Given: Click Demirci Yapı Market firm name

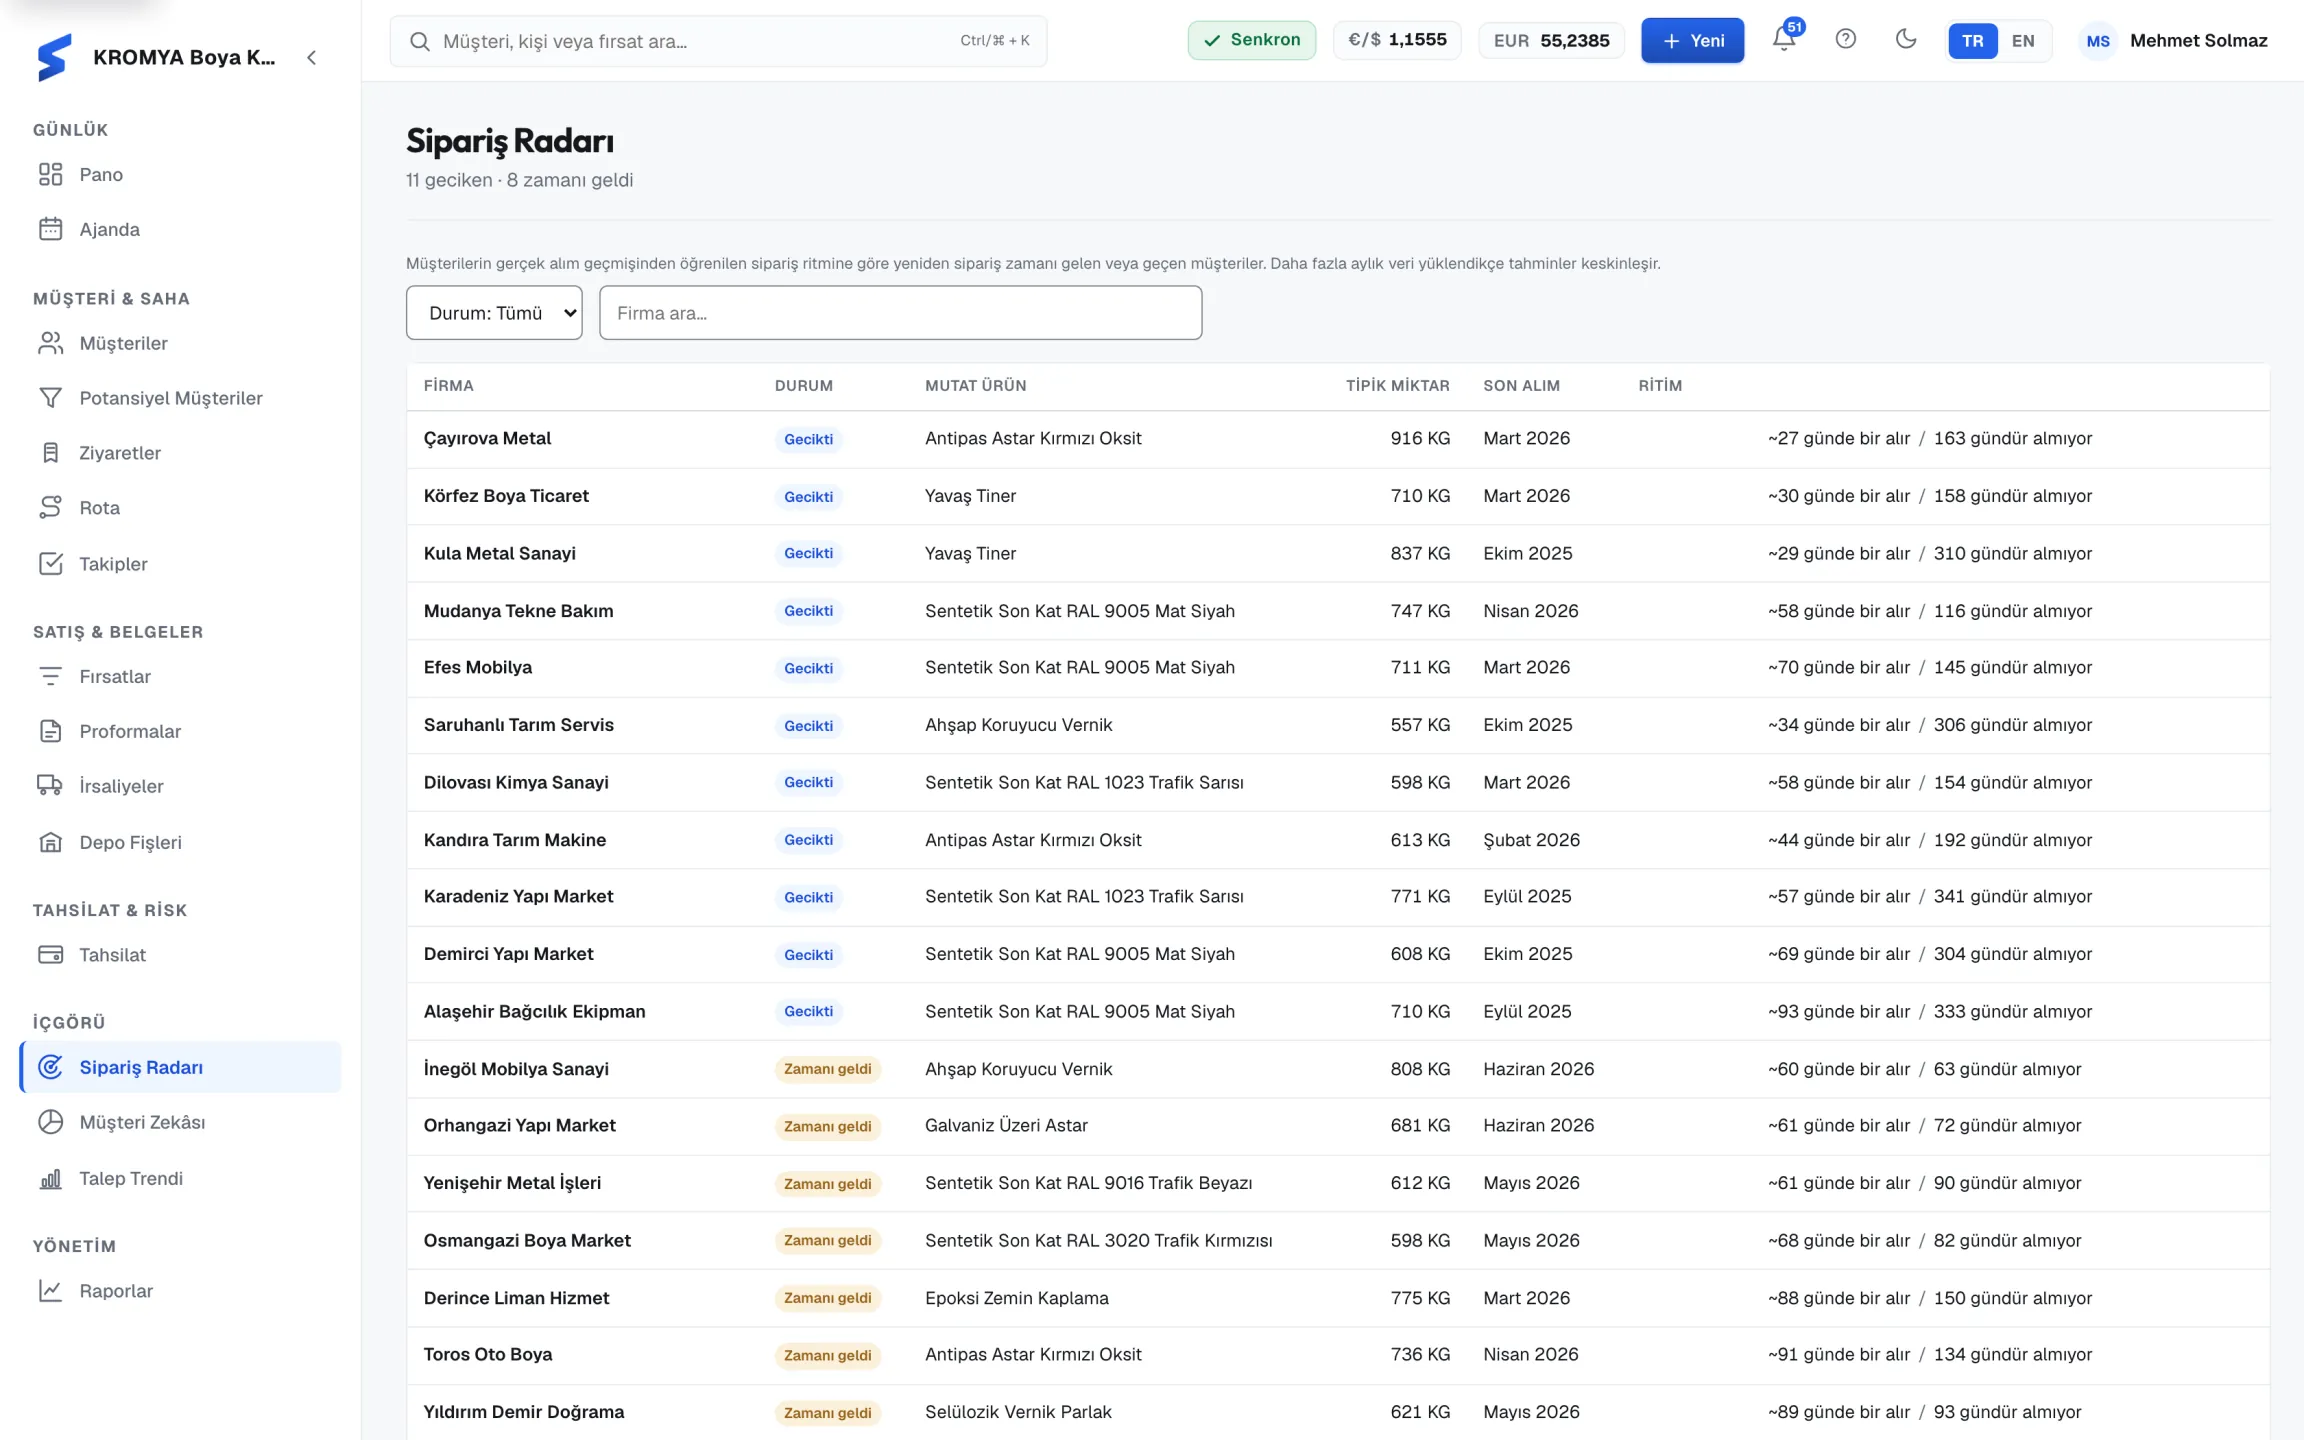Looking at the screenshot, I should tap(509, 954).
